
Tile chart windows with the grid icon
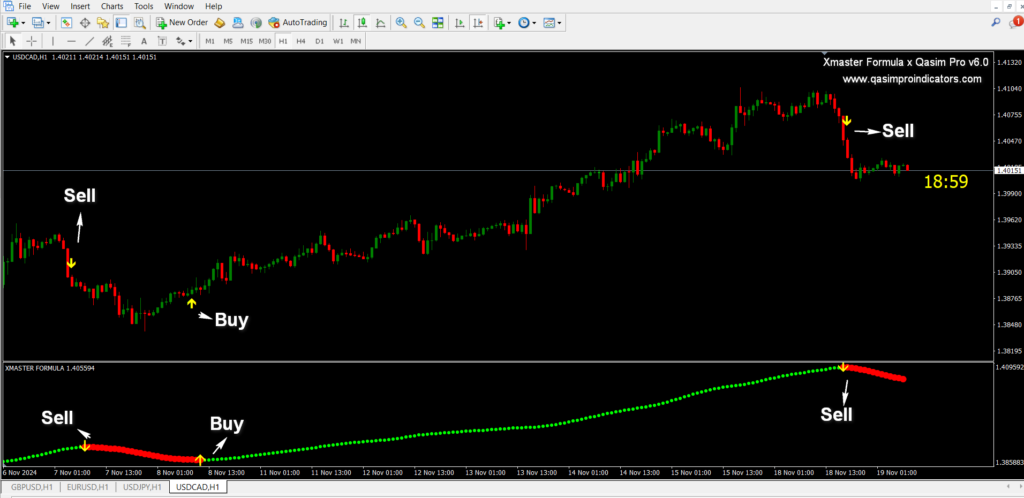438,23
